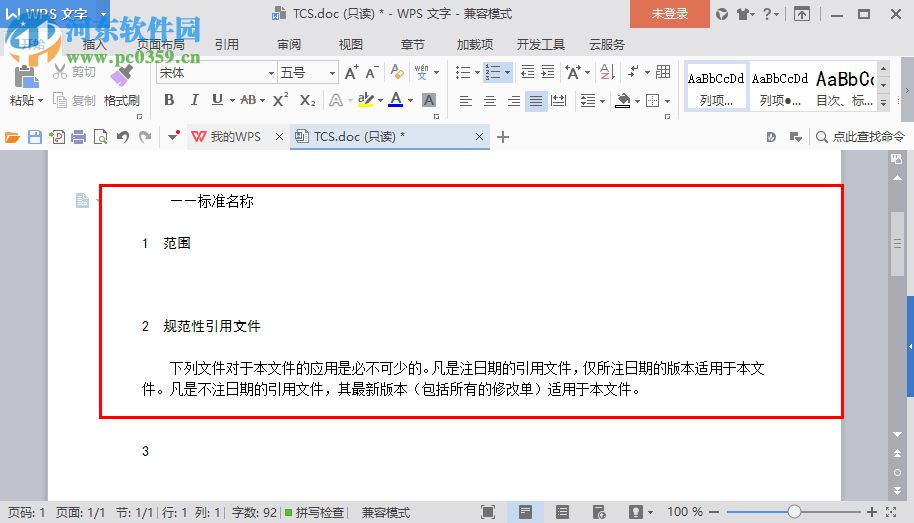Screen dimensions: 914x523
Task: Print document with printer icon
Action: point(79,137)
